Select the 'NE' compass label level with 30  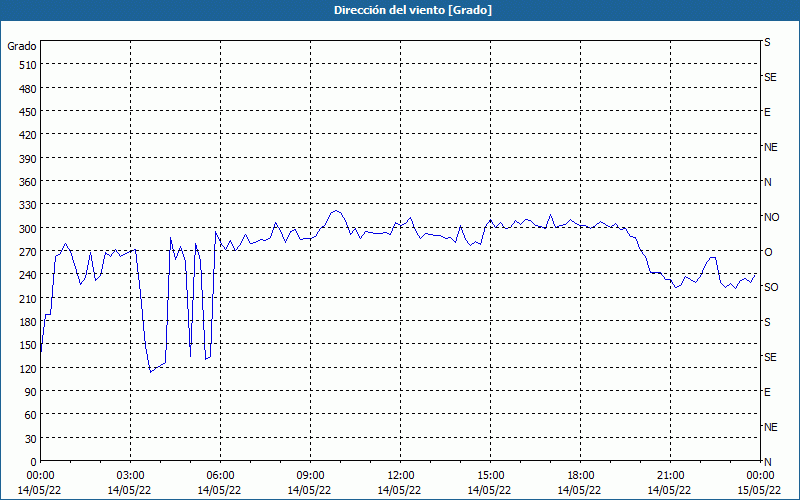(771, 427)
